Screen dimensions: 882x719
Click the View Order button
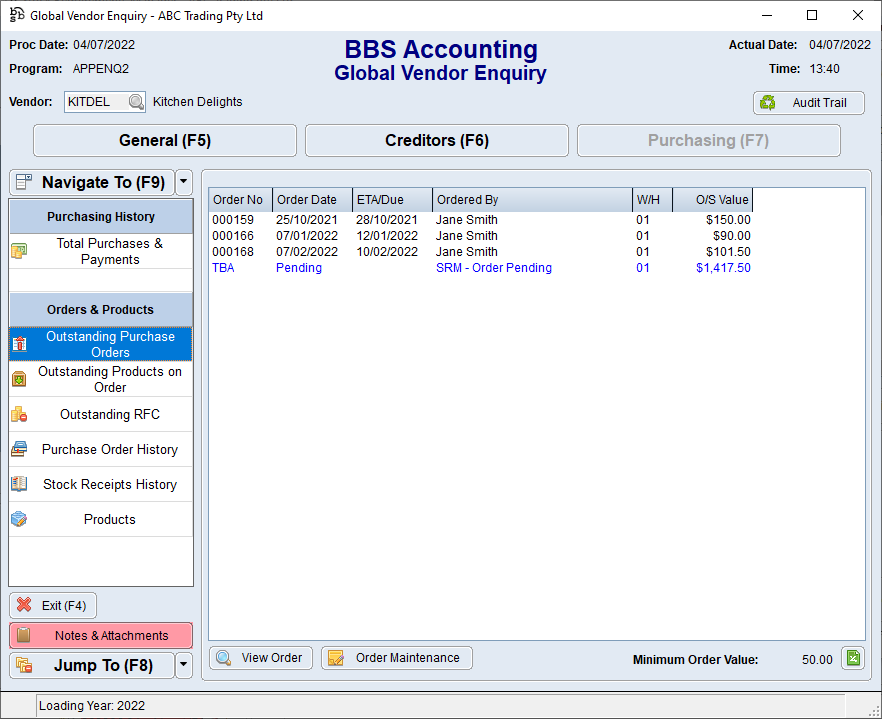click(x=261, y=658)
